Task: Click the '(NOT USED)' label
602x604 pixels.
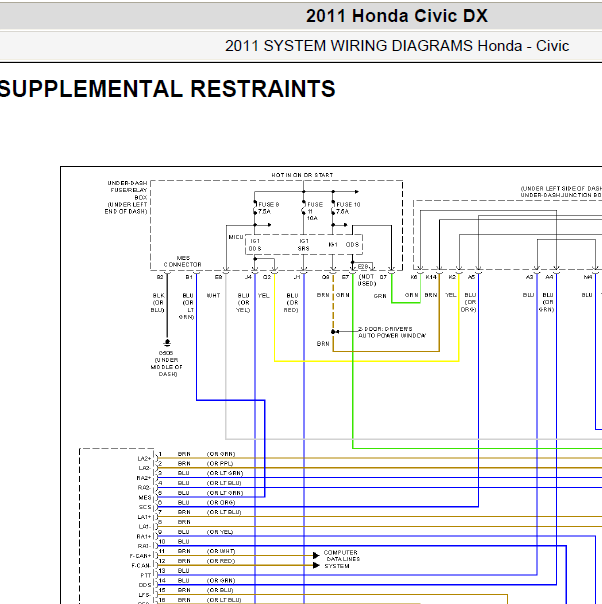Action: tap(366, 280)
